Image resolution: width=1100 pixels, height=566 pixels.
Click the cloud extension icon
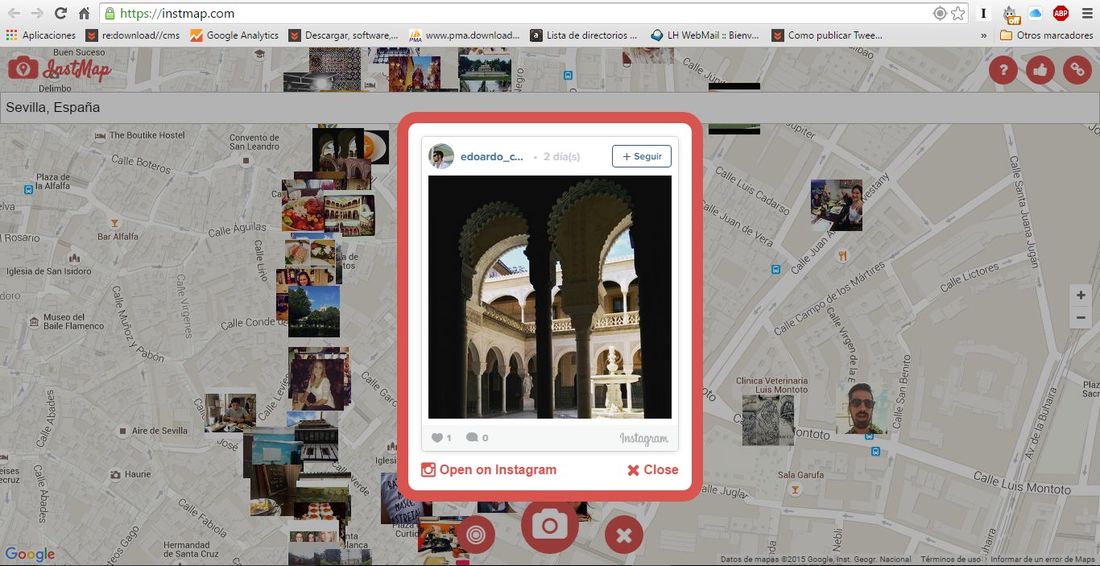click(x=1035, y=13)
